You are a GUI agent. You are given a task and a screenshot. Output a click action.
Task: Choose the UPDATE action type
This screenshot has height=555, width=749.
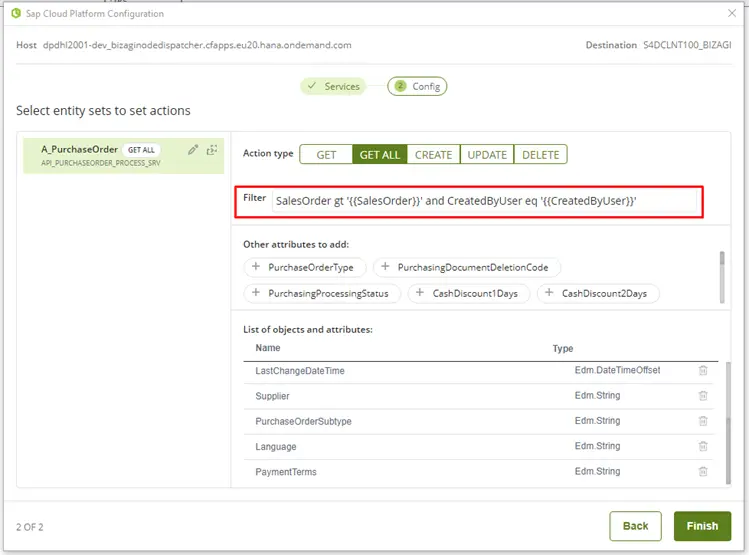(487, 155)
